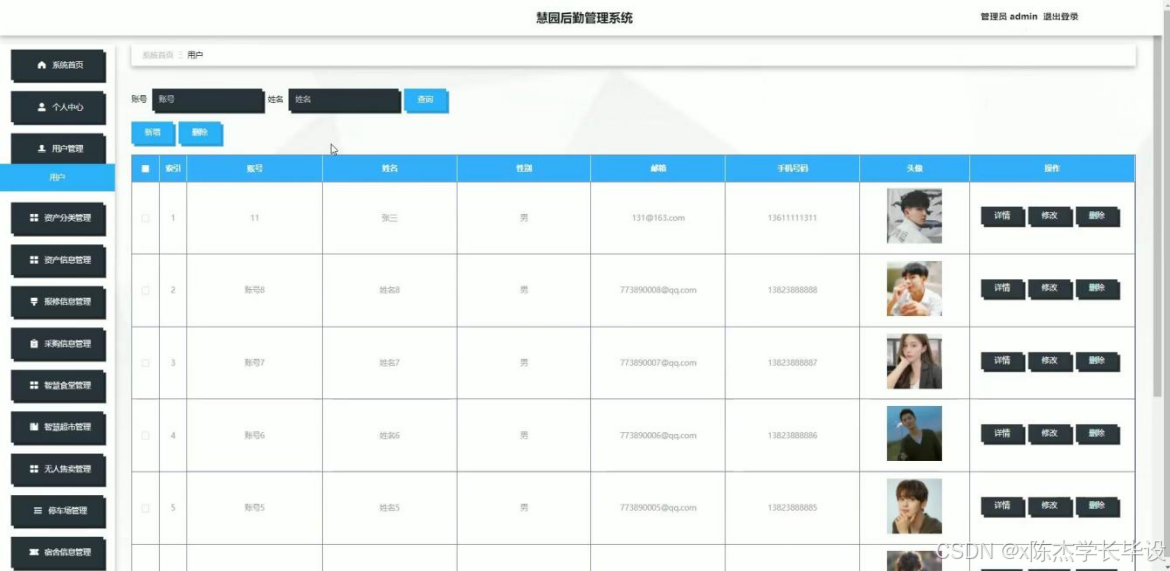The image size is (1170, 571).
Task: Delete user 姓名7 via its 删除 button
Action: [x=1098, y=361]
